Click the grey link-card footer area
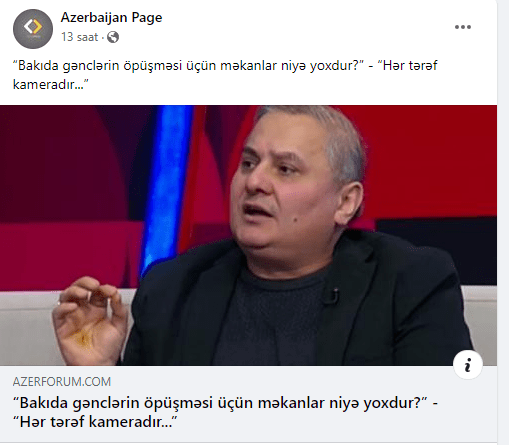 [x=248, y=403]
